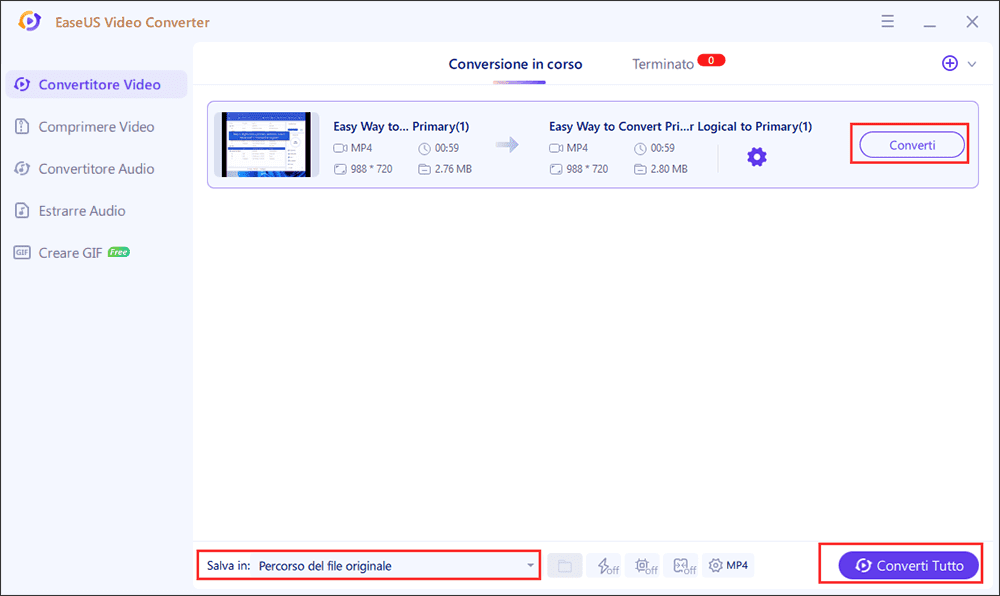1000x596 pixels.
Task: Click the Convertitore Audio sidebar icon
Action: (x=22, y=168)
